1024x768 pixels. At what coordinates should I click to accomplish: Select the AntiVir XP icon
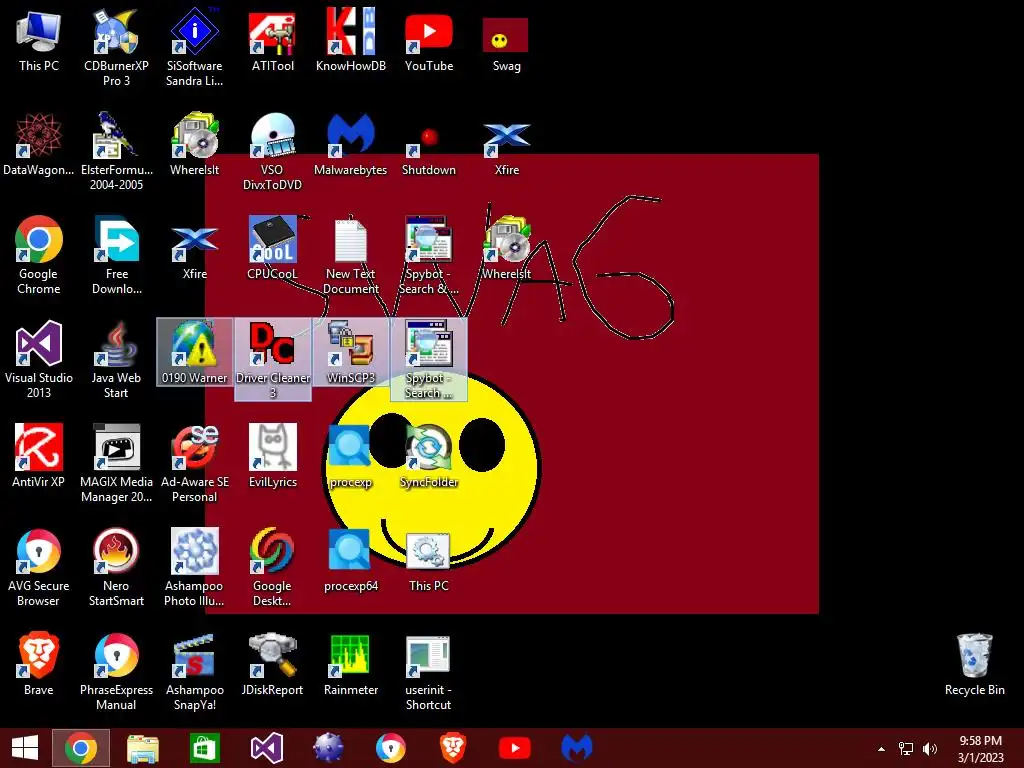coord(39,456)
